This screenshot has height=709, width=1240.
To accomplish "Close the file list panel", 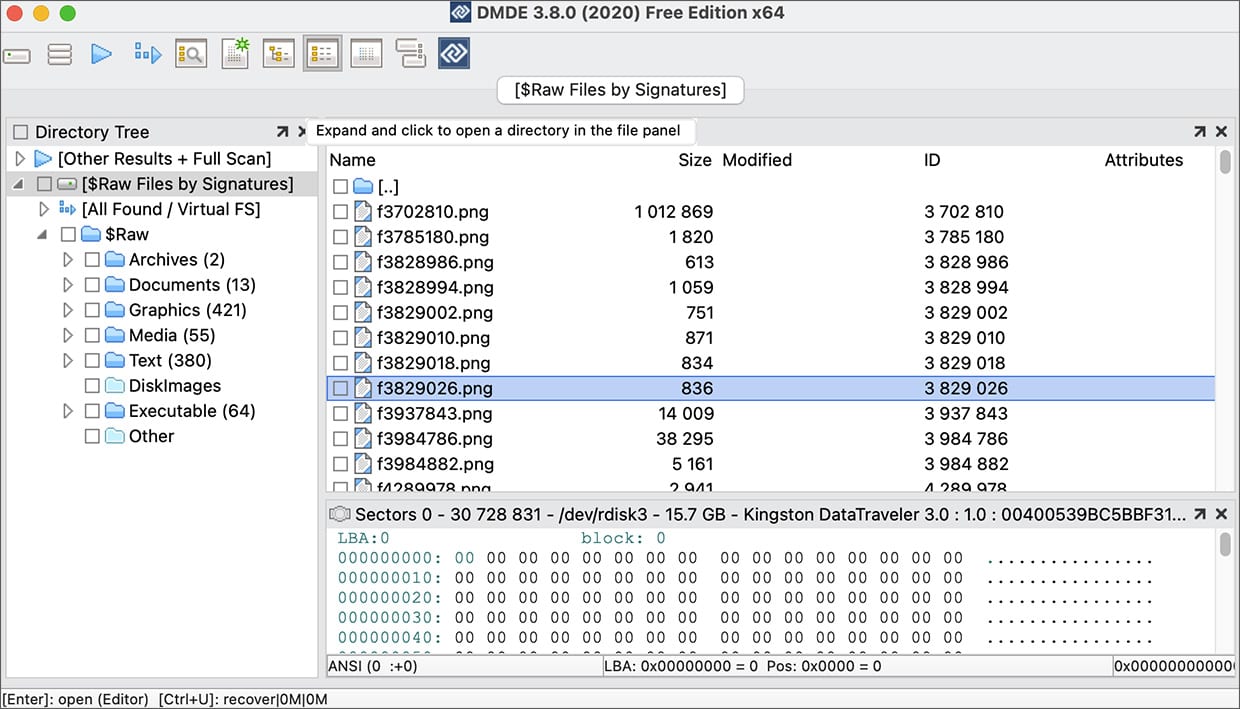I will click(1221, 132).
